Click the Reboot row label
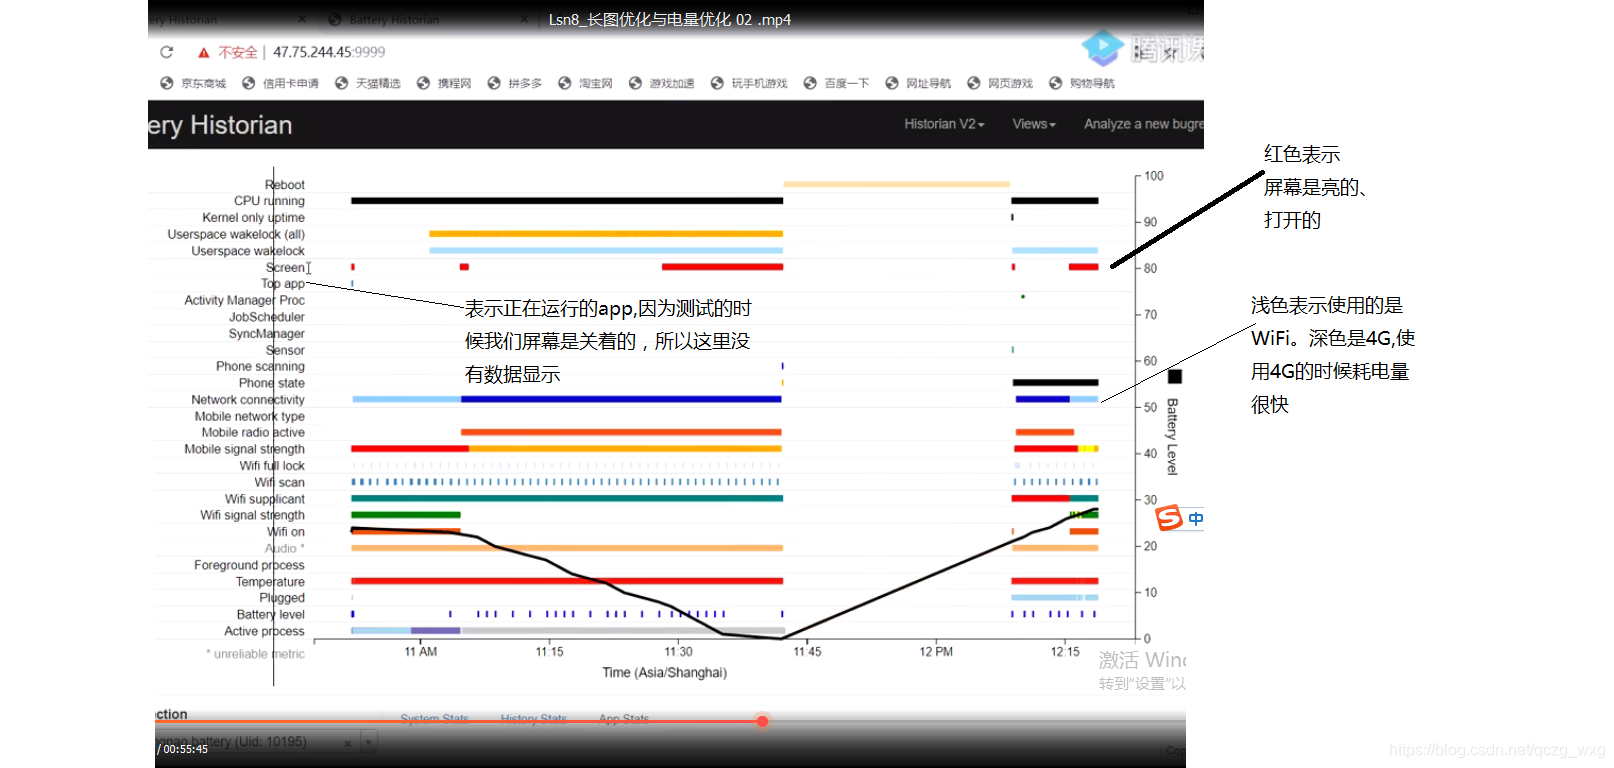 point(285,185)
